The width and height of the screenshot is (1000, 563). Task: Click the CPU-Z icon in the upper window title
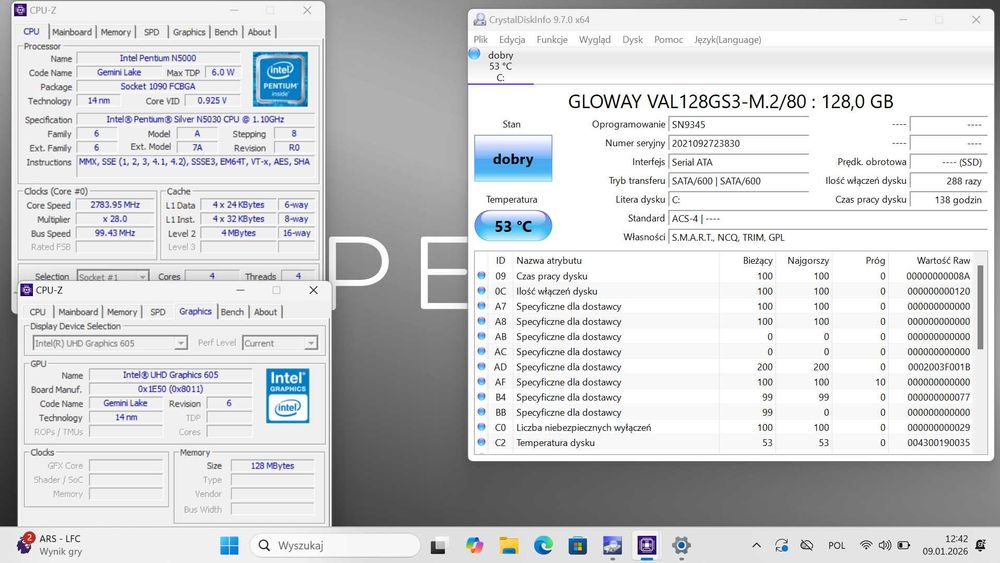(20, 10)
